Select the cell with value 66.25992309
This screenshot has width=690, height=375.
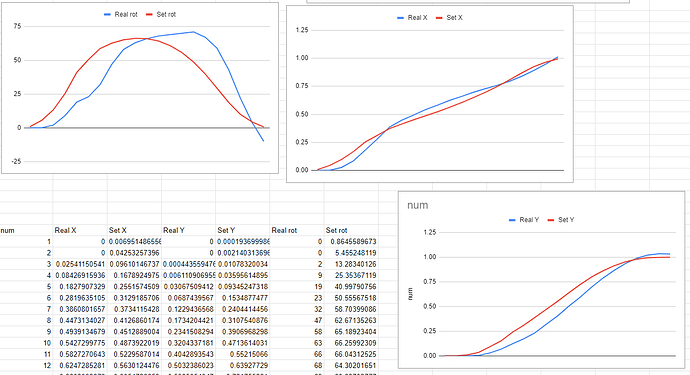pos(351,343)
